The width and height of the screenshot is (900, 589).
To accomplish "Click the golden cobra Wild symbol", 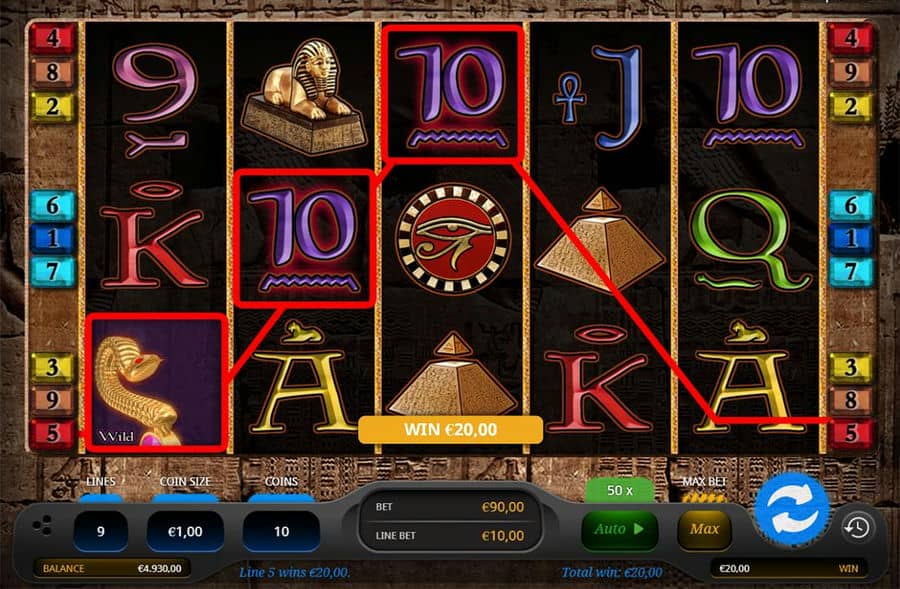I will click(156, 383).
